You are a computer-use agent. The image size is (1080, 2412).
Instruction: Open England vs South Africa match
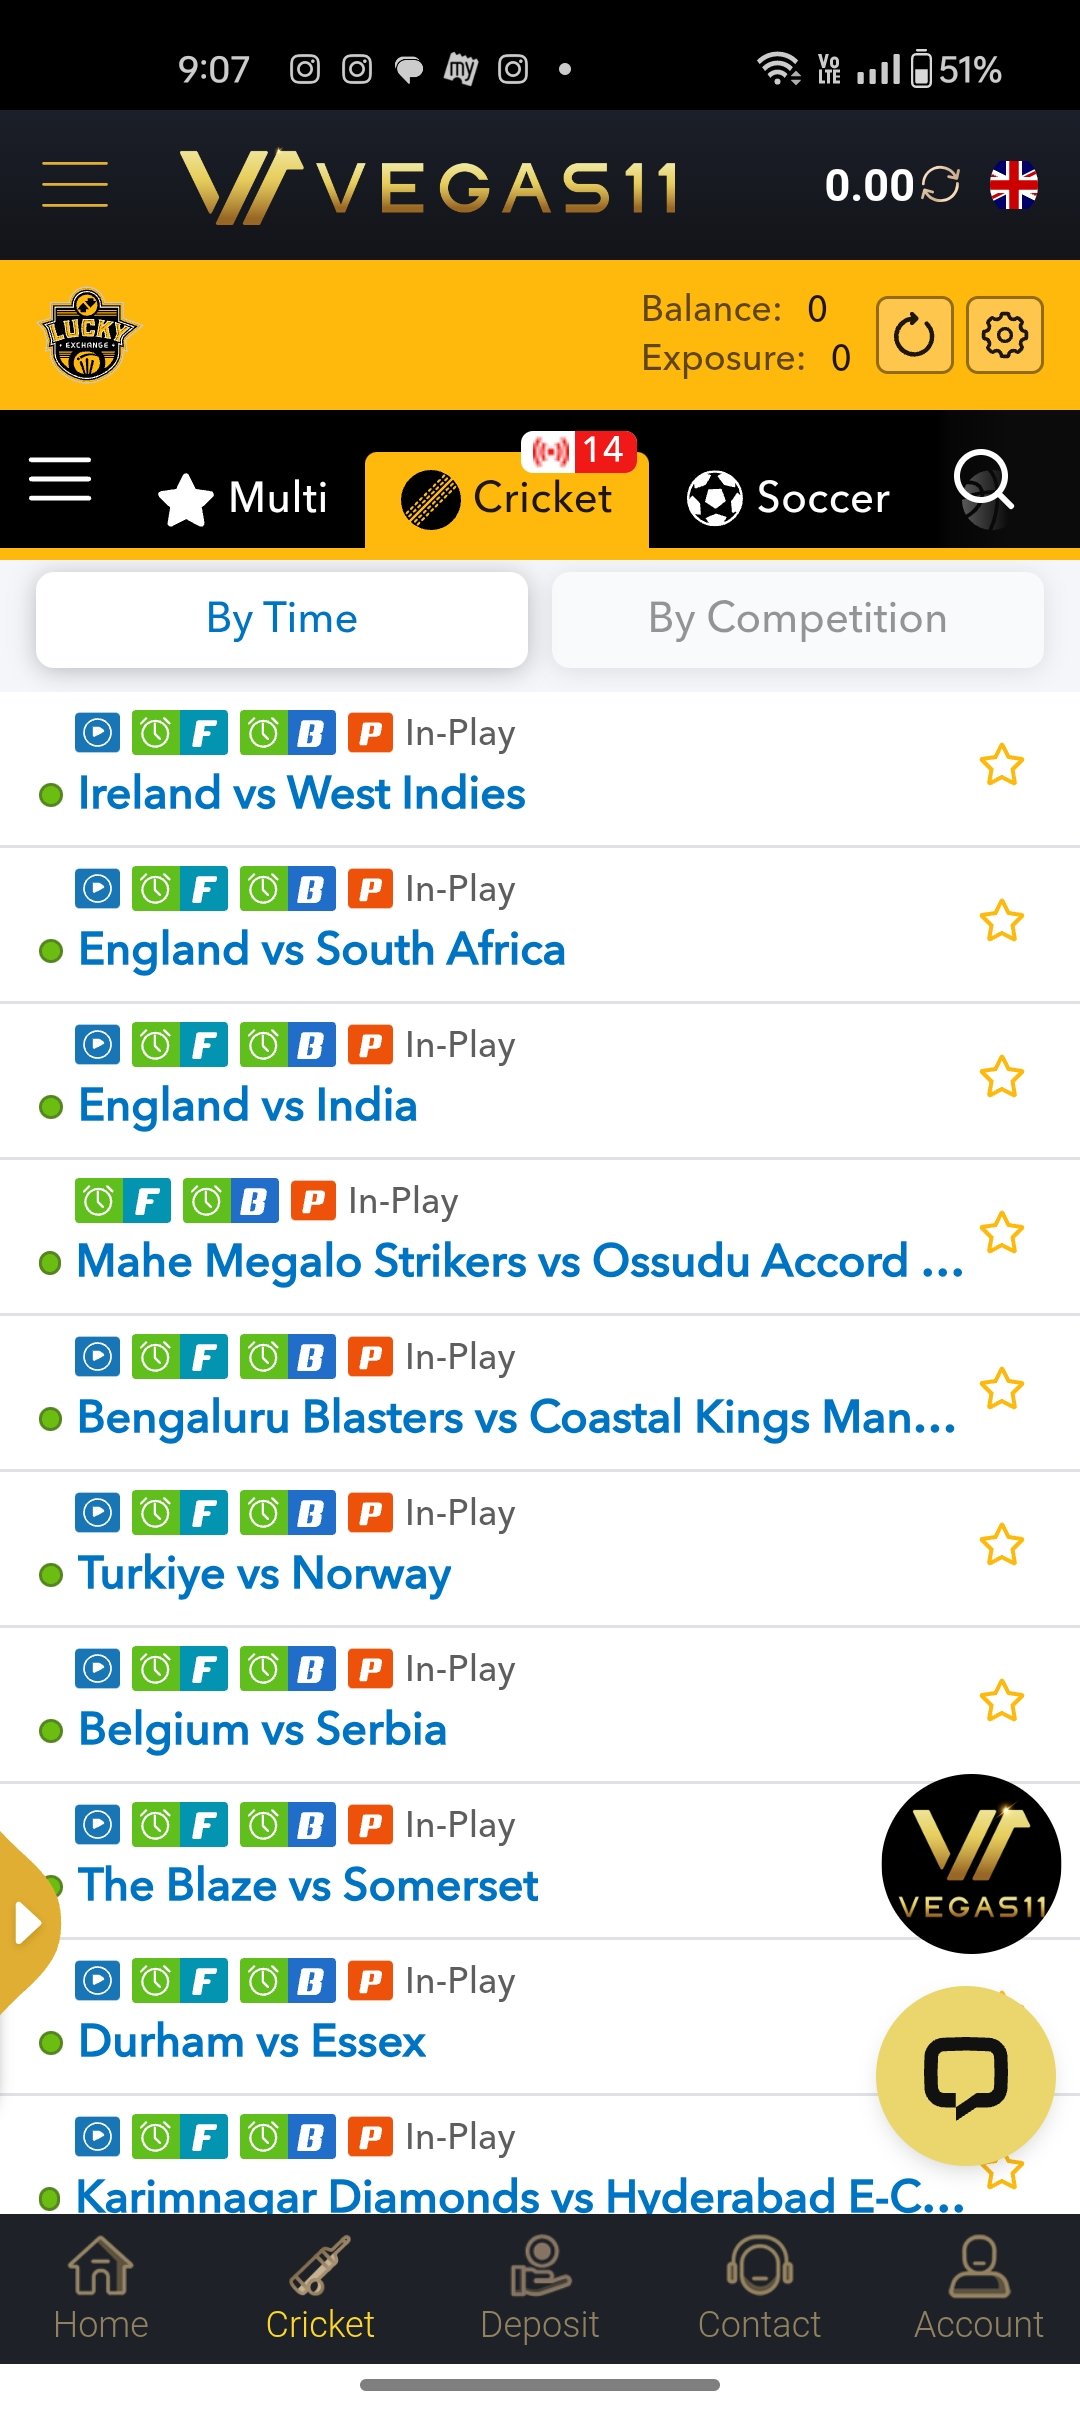click(321, 949)
